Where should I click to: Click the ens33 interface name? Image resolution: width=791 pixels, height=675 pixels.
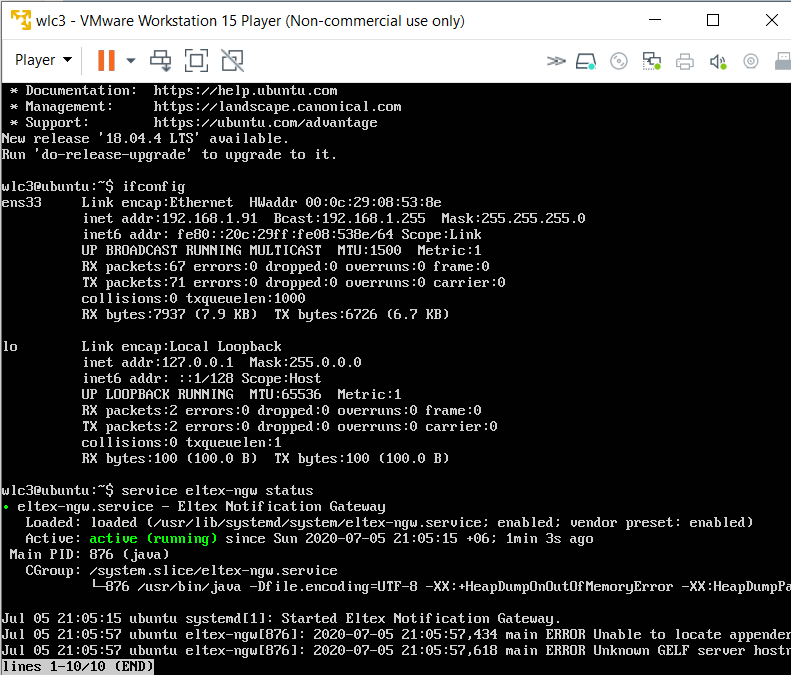tap(21, 203)
